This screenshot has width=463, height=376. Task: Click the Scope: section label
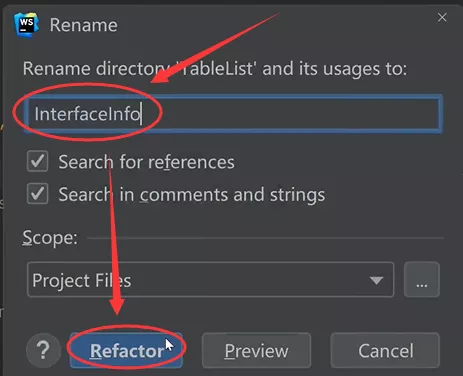50,238
